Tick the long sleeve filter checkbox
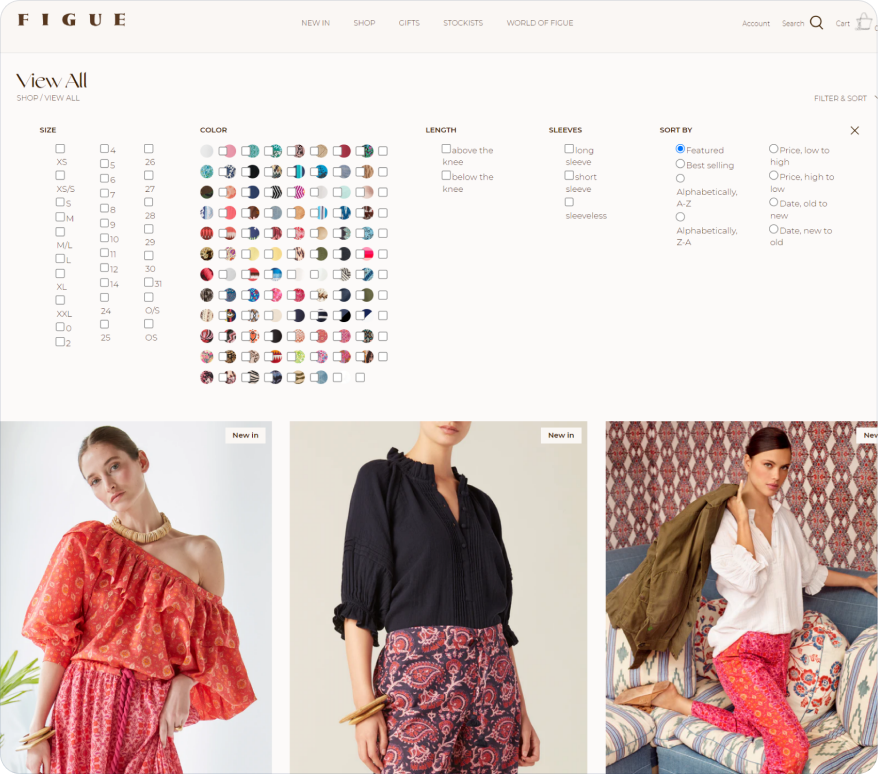Image resolution: width=878 pixels, height=774 pixels. click(x=569, y=149)
